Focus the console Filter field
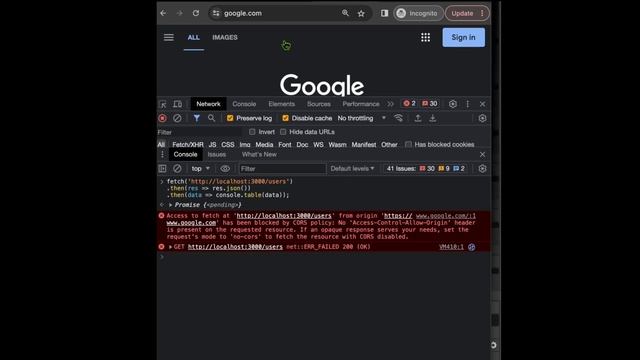This screenshot has height=360, width=640. pyautogui.click(x=282, y=169)
